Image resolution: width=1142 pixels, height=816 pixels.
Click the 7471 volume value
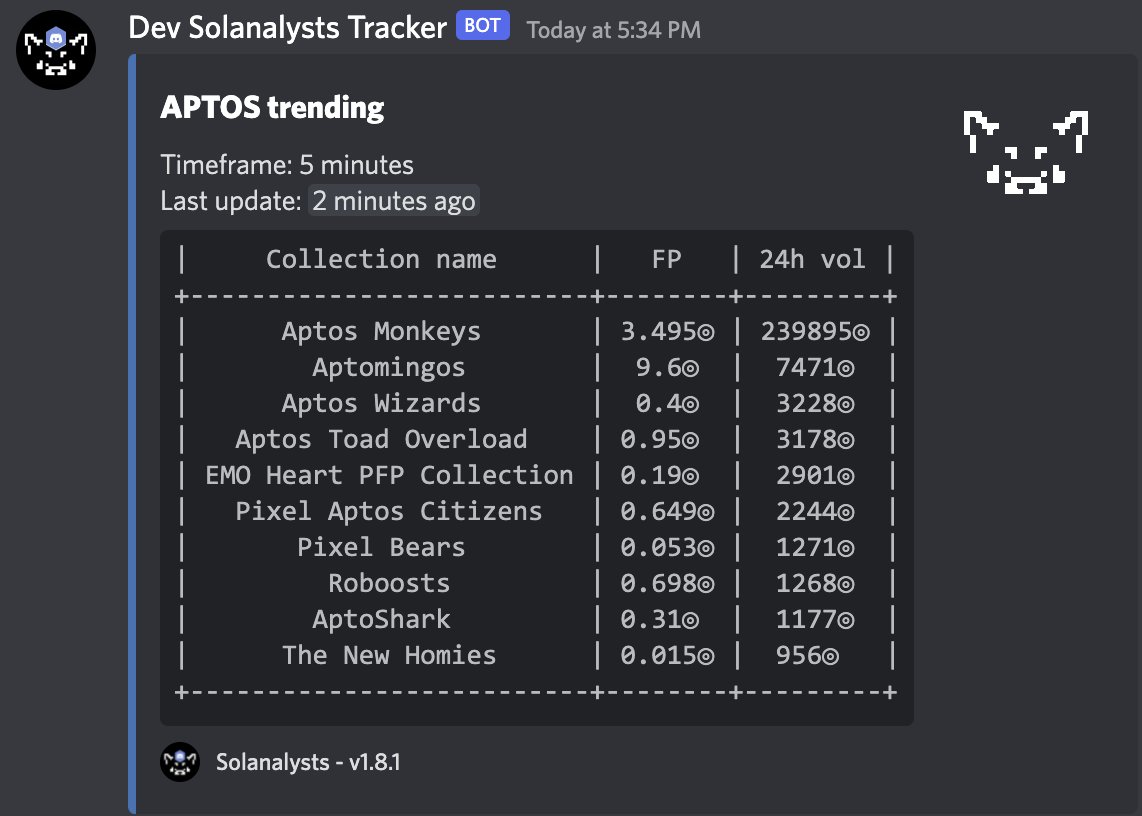815,367
